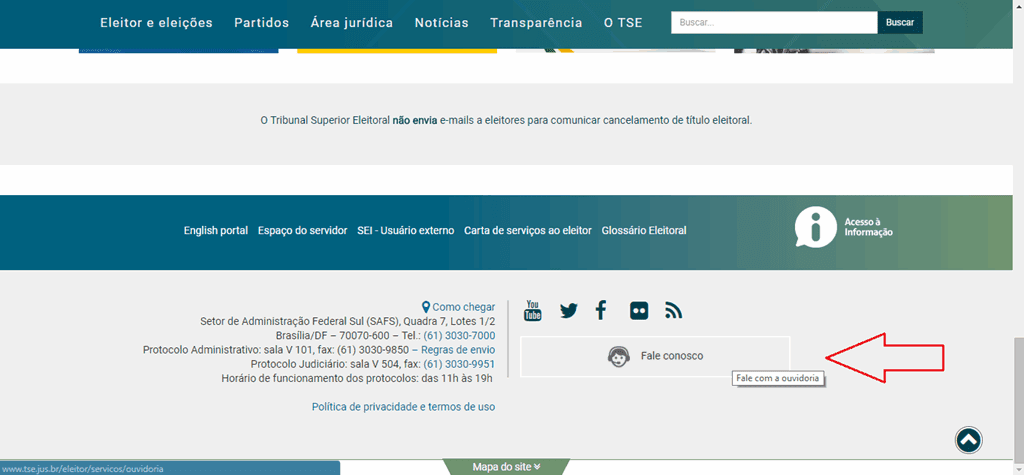
Task: Open Carta de serviços ao eleitor
Action: pyautogui.click(x=528, y=231)
